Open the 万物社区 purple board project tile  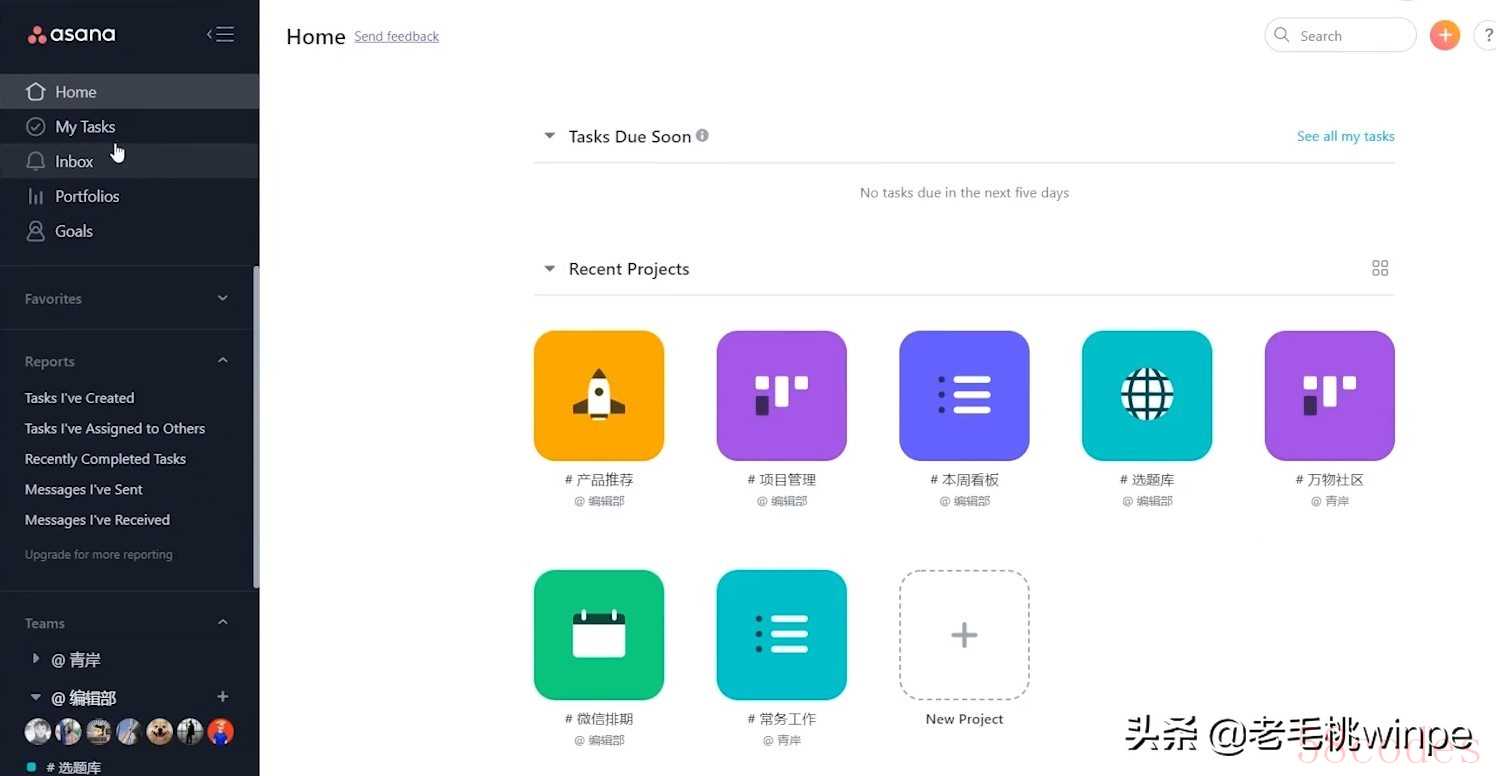tap(1330, 396)
